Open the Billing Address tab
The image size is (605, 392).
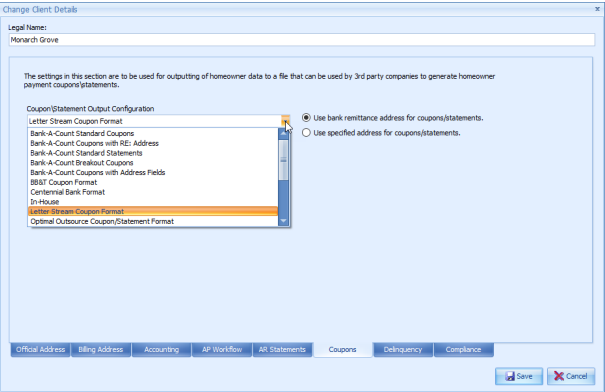click(x=100, y=350)
